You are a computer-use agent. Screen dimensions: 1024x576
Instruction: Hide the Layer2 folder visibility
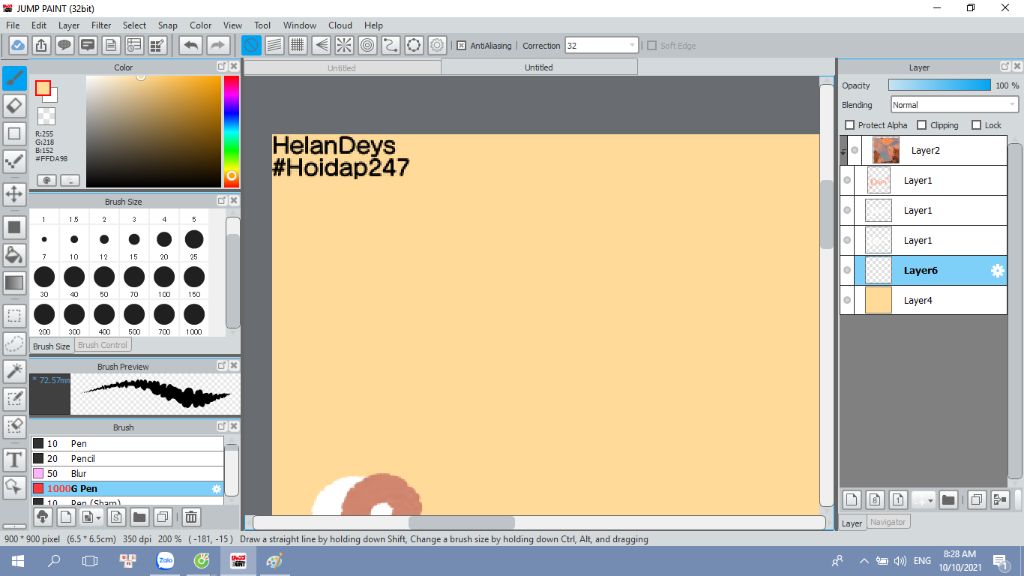(x=854, y=150)
